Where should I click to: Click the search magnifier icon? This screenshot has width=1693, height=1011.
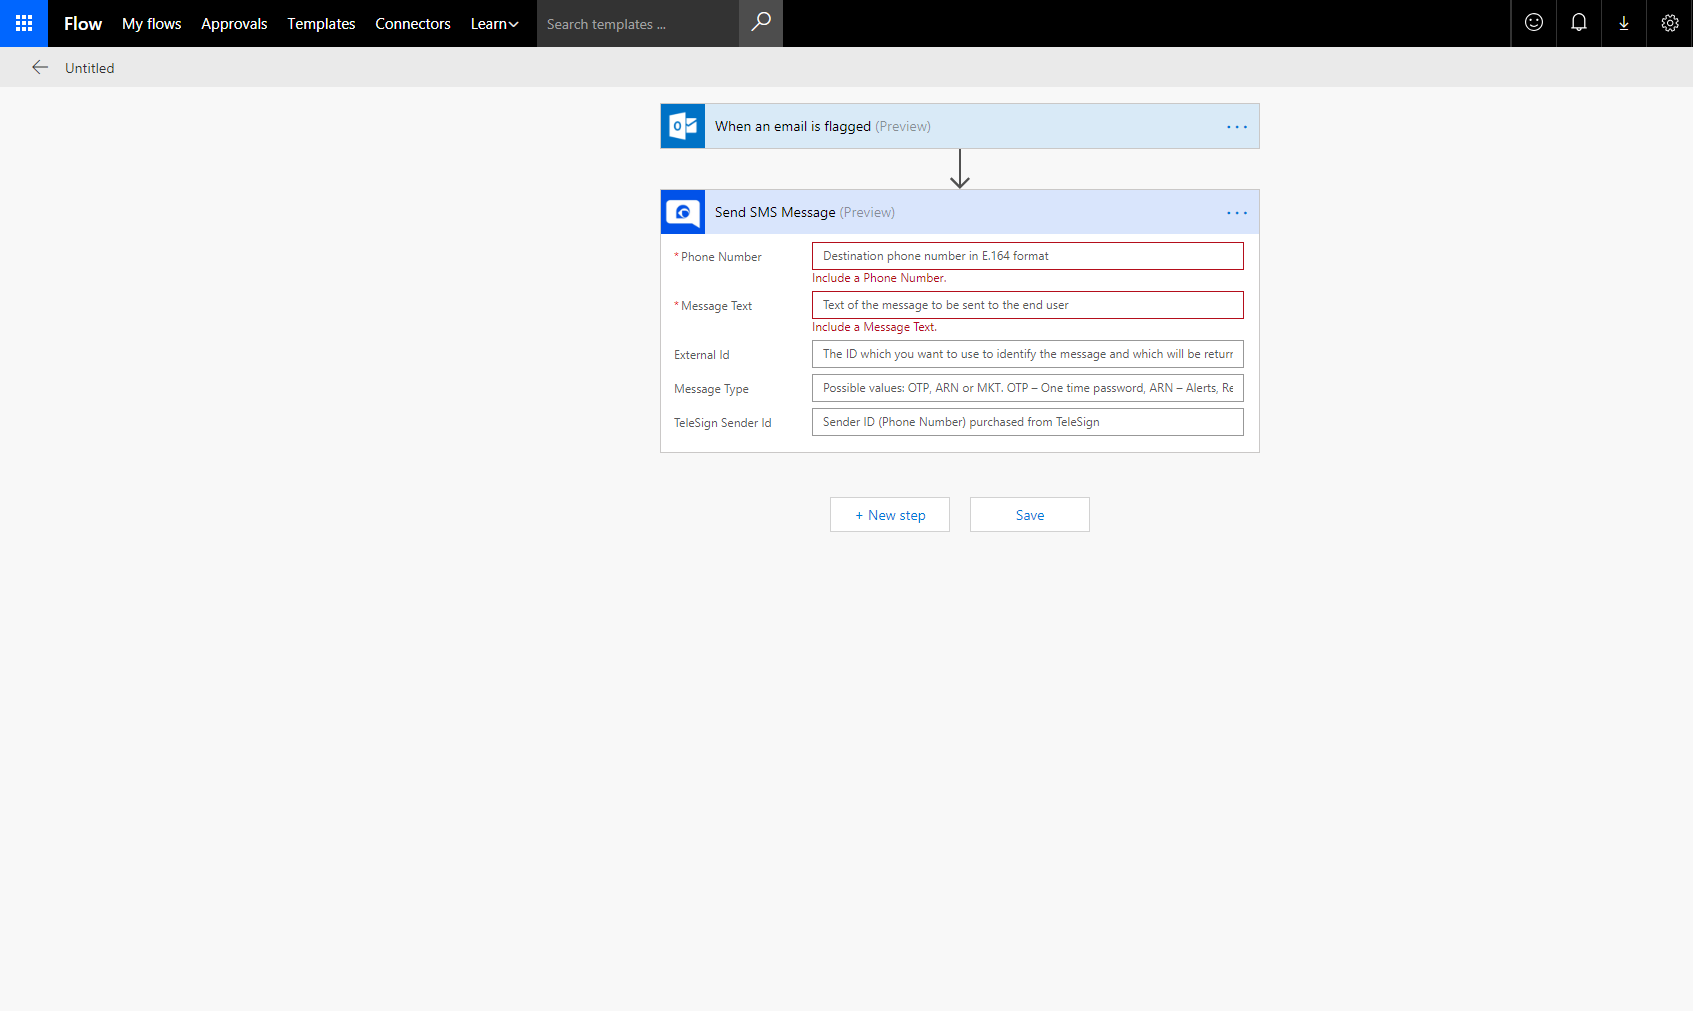click(x=761, y=23)
